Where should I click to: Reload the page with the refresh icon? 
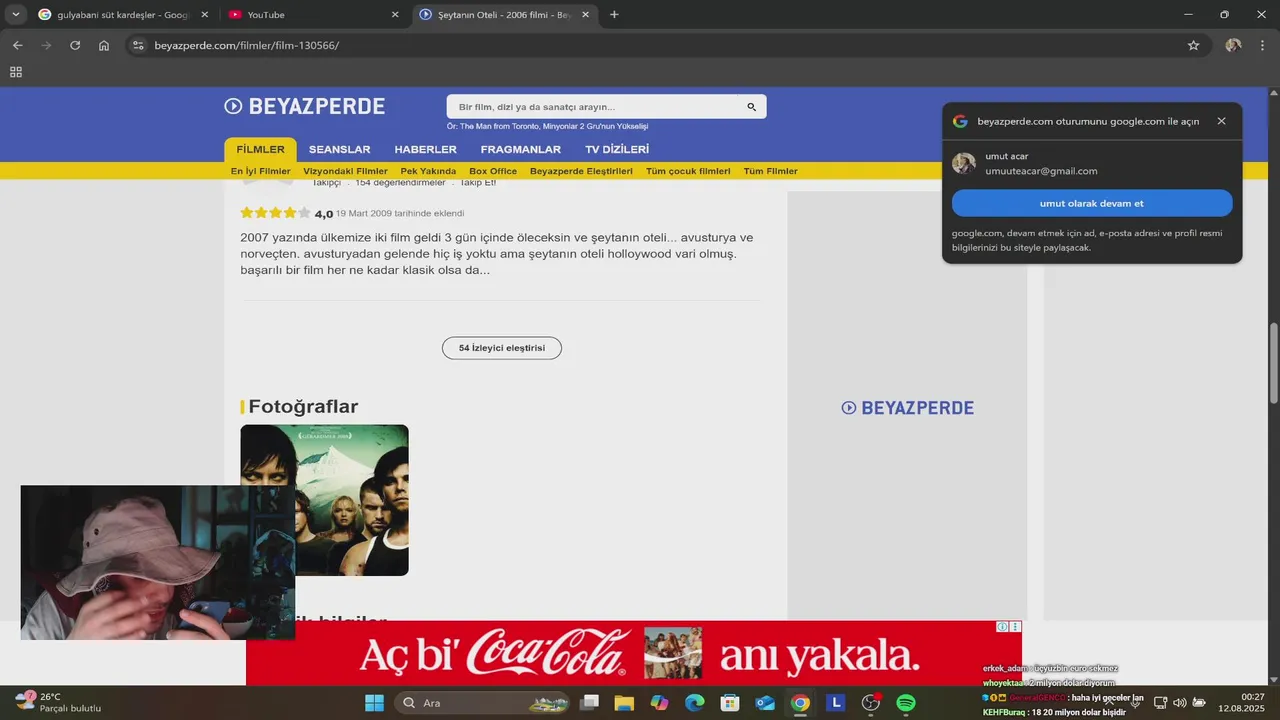pos(75,45)
